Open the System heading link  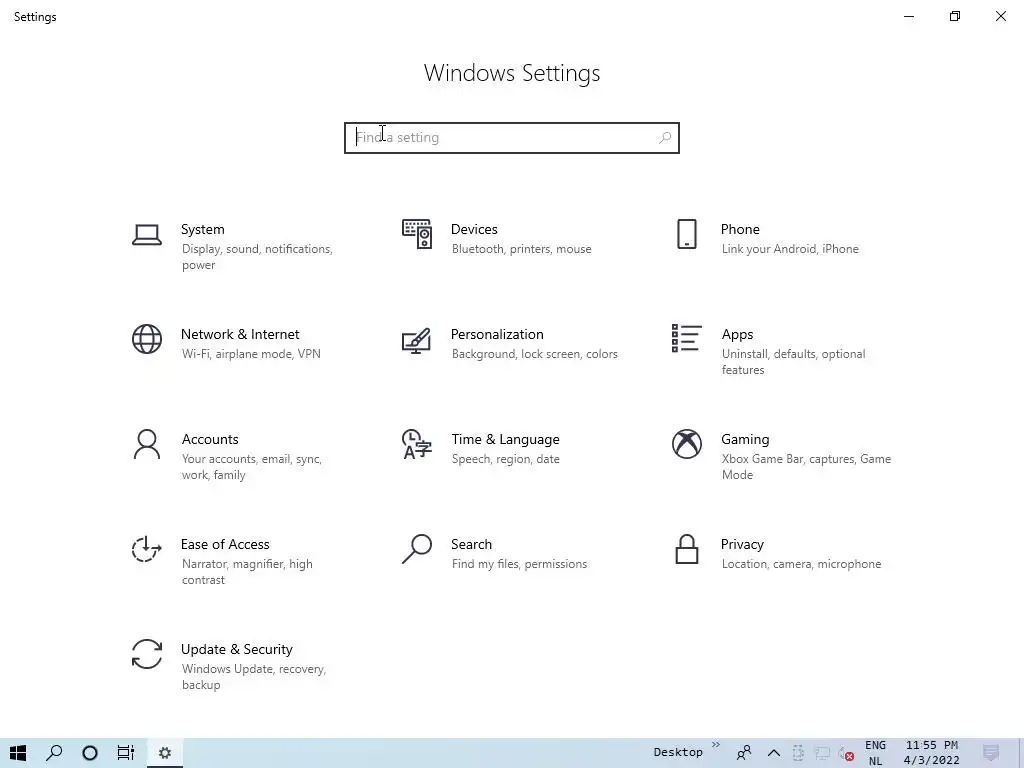point(202,229)
